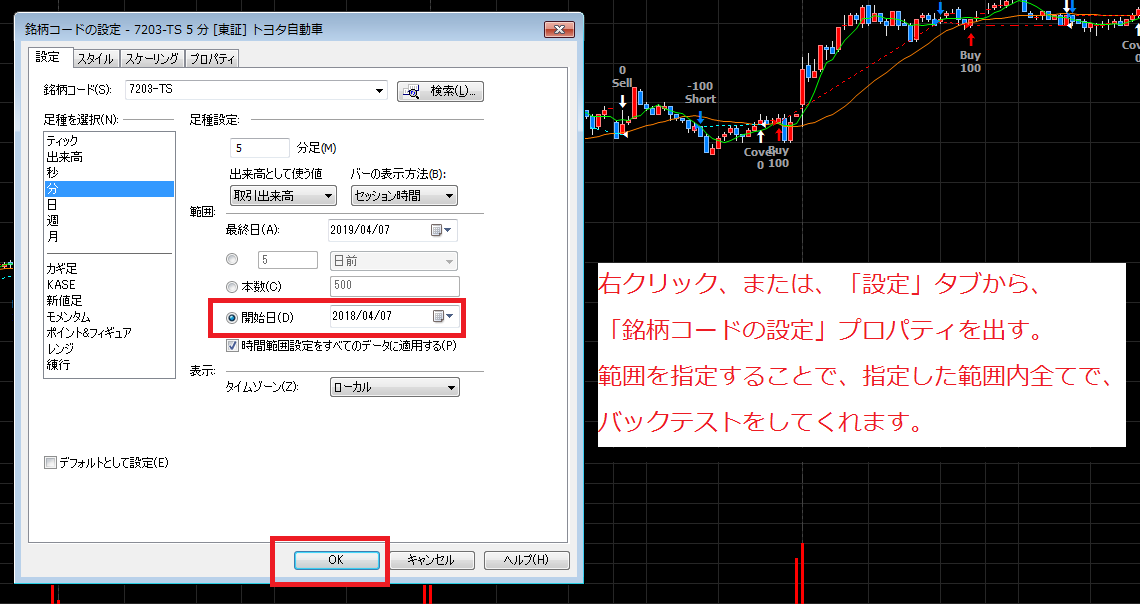
Task: Select レンジ in chart type list
Action: [109, 349]
